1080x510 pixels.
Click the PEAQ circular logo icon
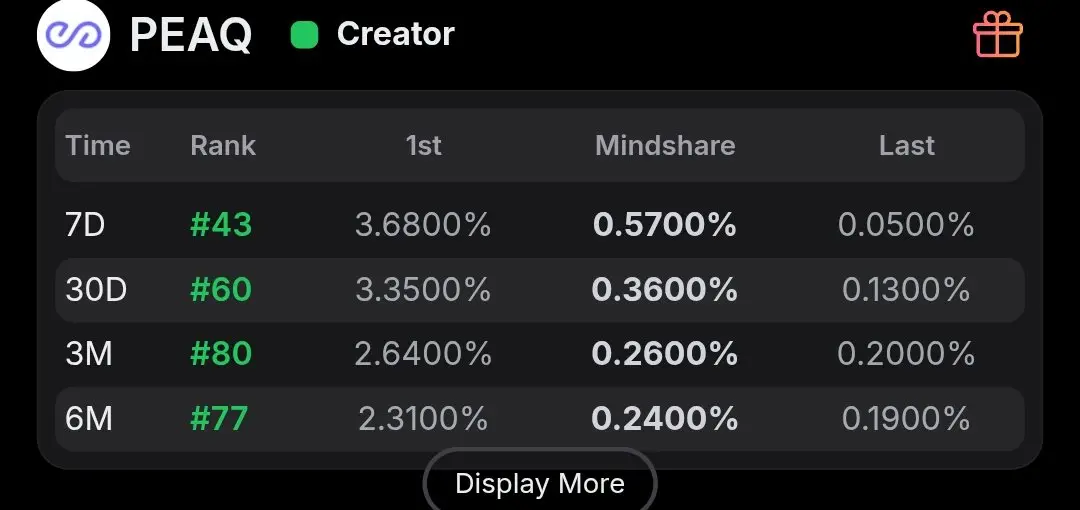point(73,34)
